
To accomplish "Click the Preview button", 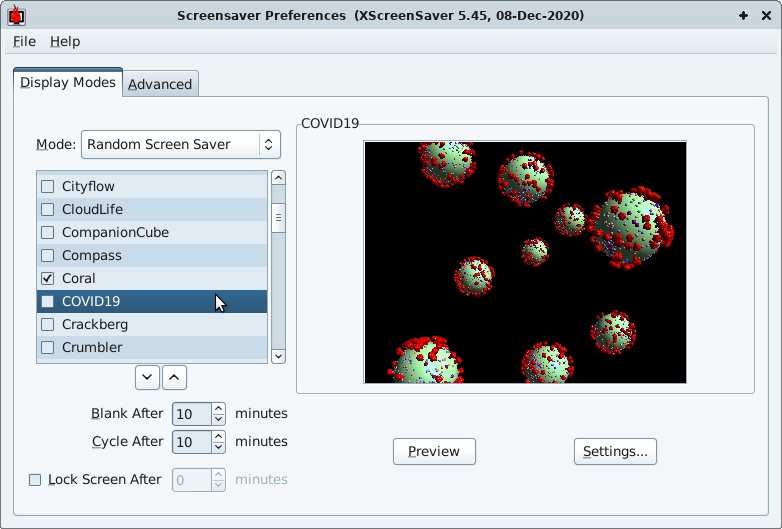I will pyautogui.click(x=434, y=451).
